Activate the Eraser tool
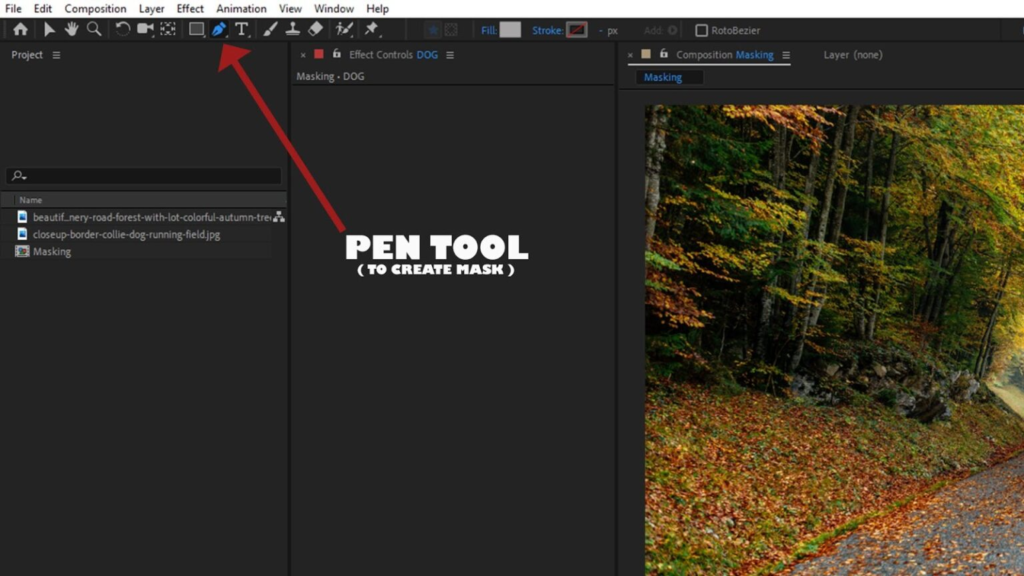This screenshot has height=576, width=1024. (315, 30)
